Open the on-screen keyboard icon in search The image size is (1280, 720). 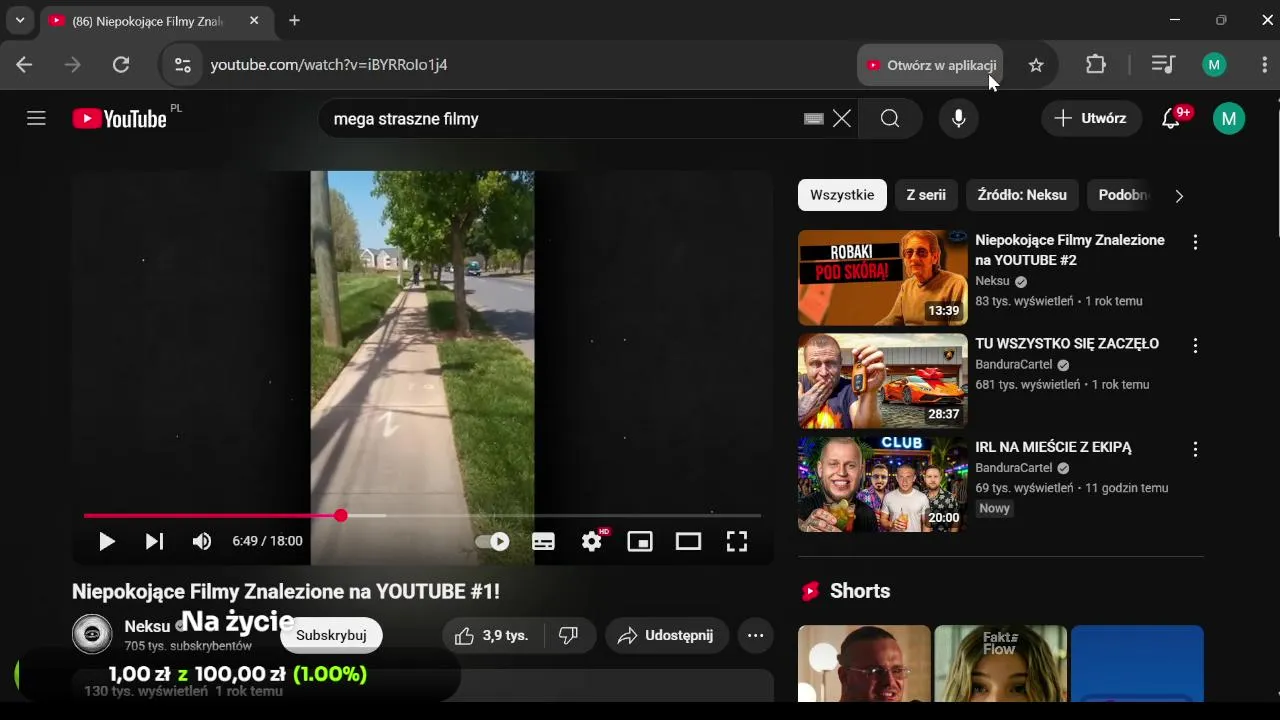[x=814, y=119]
